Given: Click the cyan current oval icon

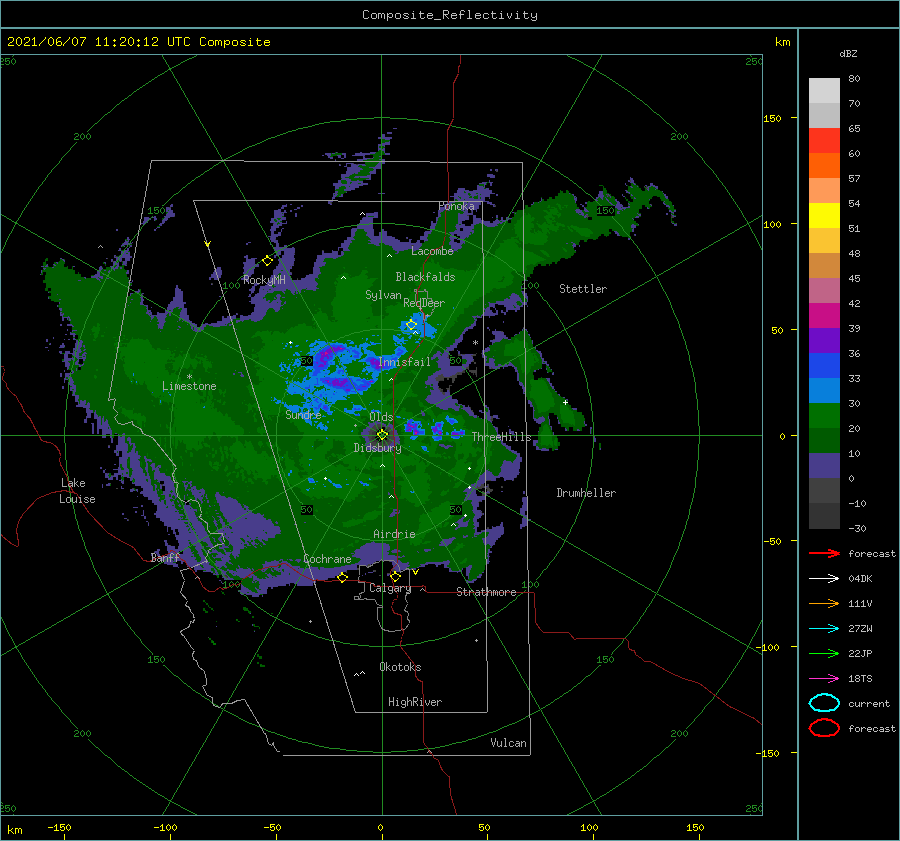Looking at the screenshot, I should 824,703.
